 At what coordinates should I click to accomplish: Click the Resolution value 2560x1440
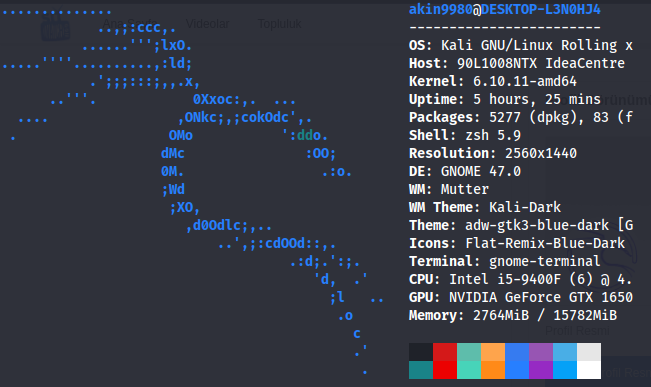(541, 153)
